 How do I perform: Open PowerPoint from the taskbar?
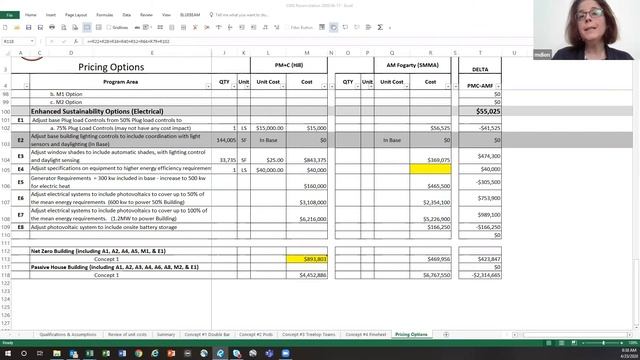pos(171,353)
